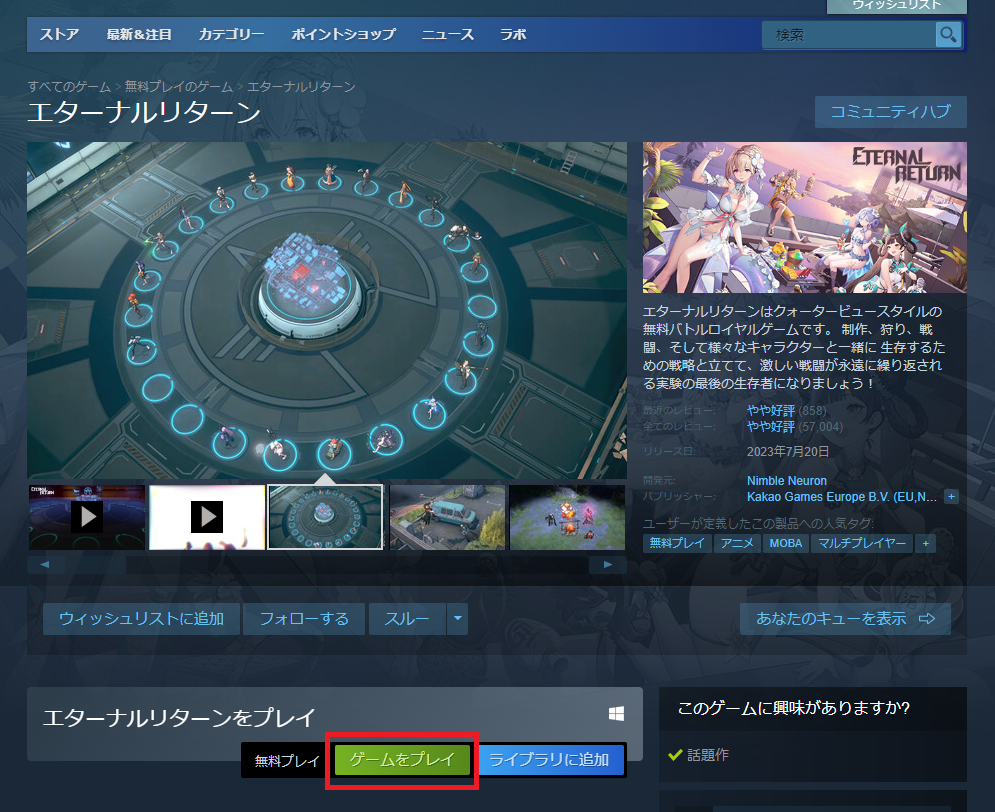Click the left arrow of thumbnail strip
The width and height of the screenshot is (995, 812).
[x=45, y=565]
